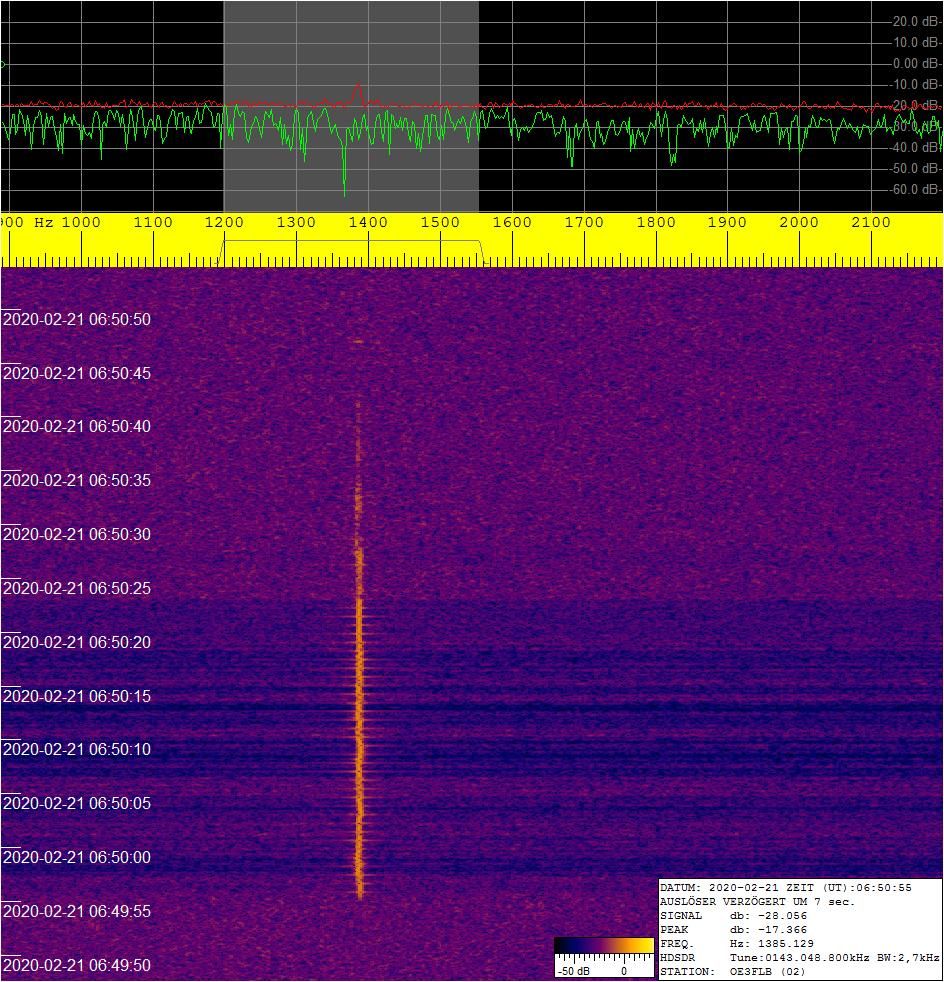Viewport: 944px width, 982px height.
Task: Click the 20.0 dB amplitude label
Action: [x=916, y=21]
